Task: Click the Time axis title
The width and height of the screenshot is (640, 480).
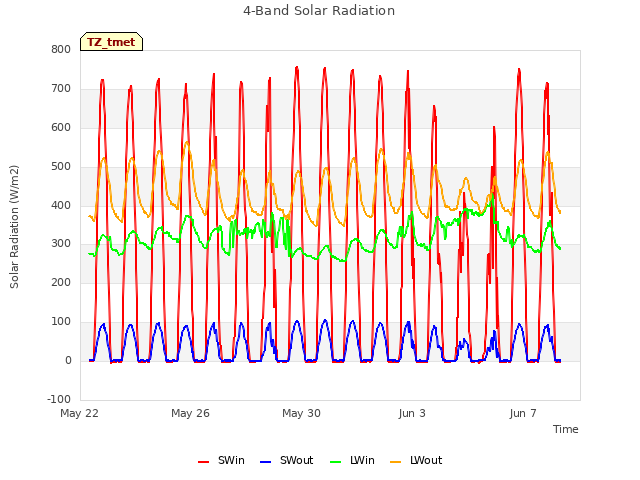Action: (566, 429)
